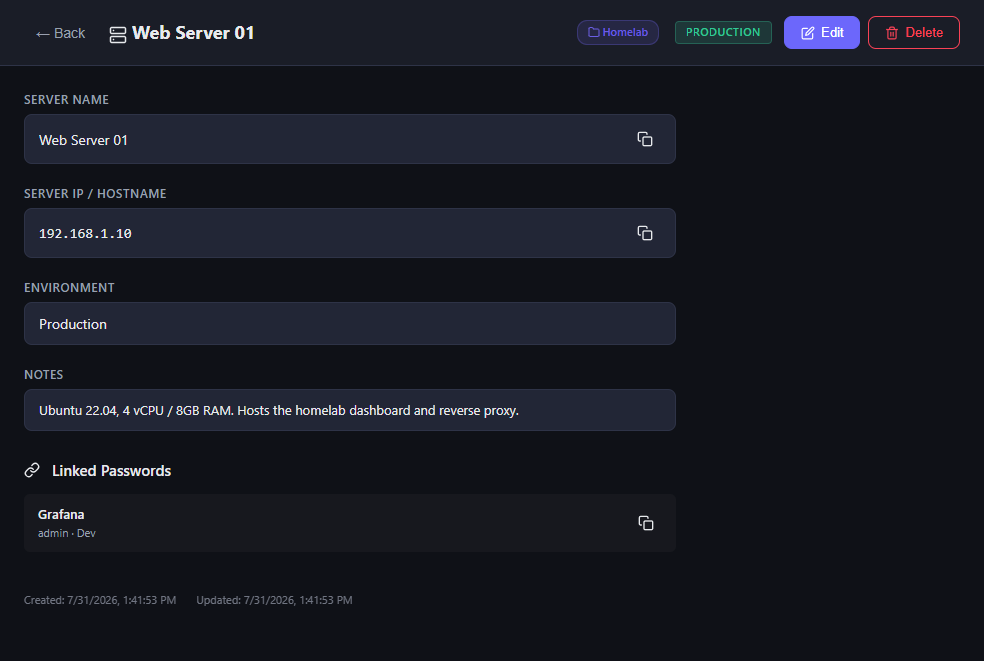Click the server icon beside Web Server 01 title

(x=117, y=35)
